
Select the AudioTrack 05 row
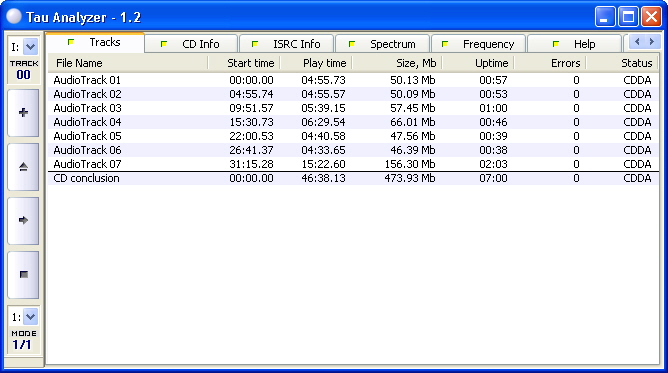353,136
